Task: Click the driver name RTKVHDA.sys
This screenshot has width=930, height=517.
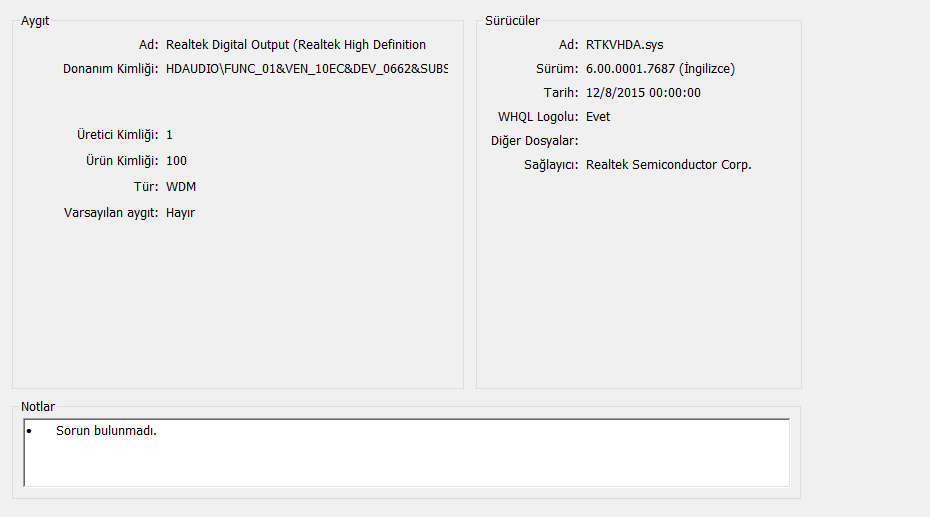Action: (625, 45)
